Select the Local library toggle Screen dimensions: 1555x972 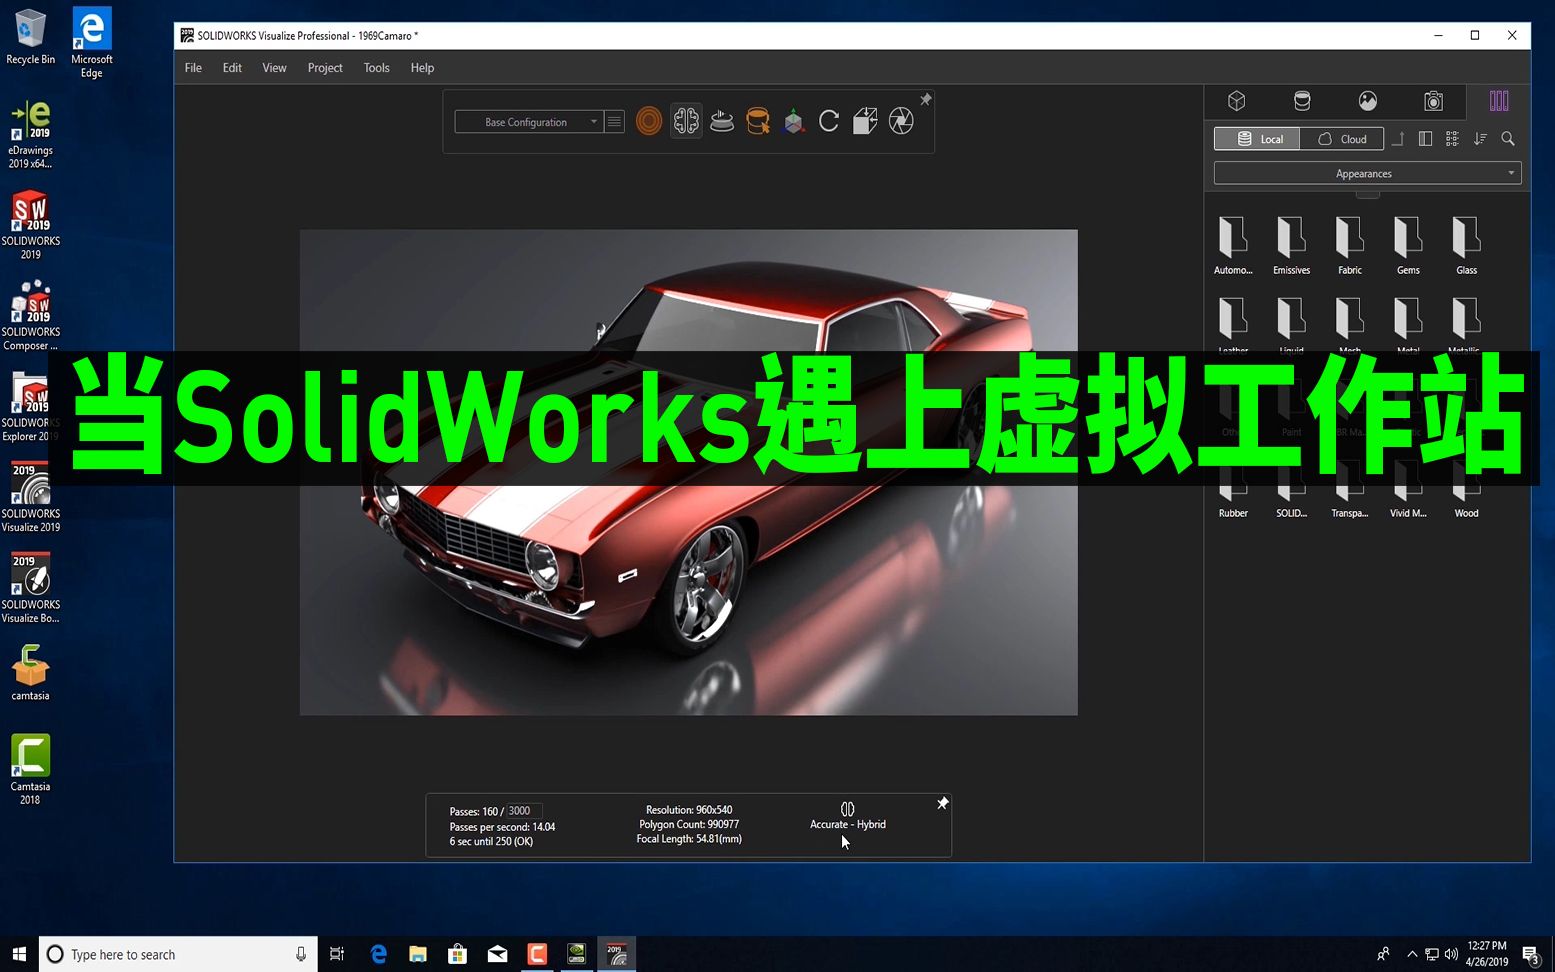tap(1257, 139)
